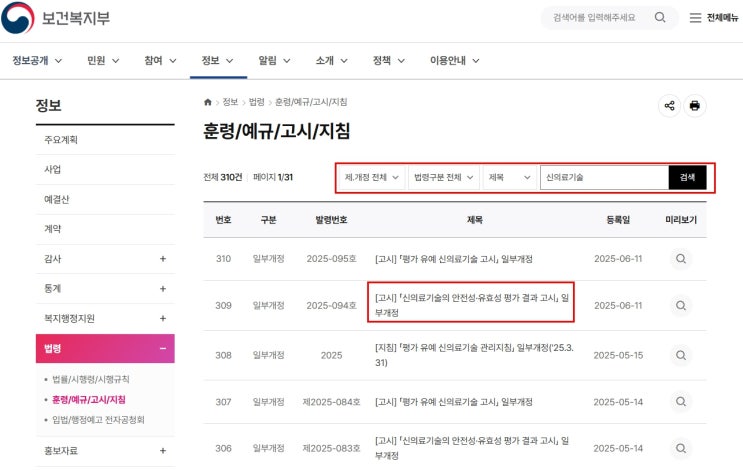Open row 307 평가 유예 신의료기술 고시 title
Image resolution: width=743 pixels, height=470 pixels.
click(x=454, y=402)
